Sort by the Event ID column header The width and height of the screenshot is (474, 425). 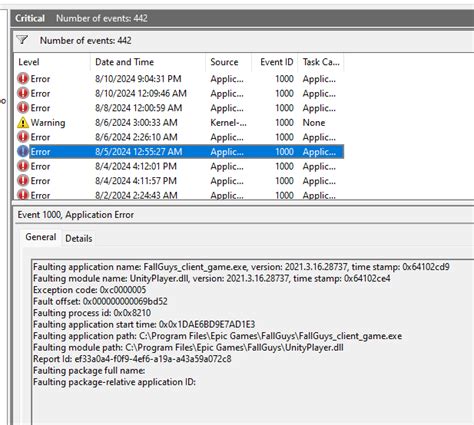click(276, 62)
